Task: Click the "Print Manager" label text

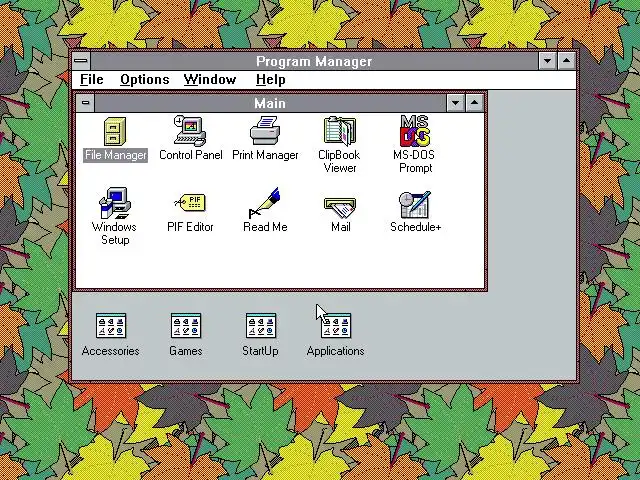Action: (265, 155)
